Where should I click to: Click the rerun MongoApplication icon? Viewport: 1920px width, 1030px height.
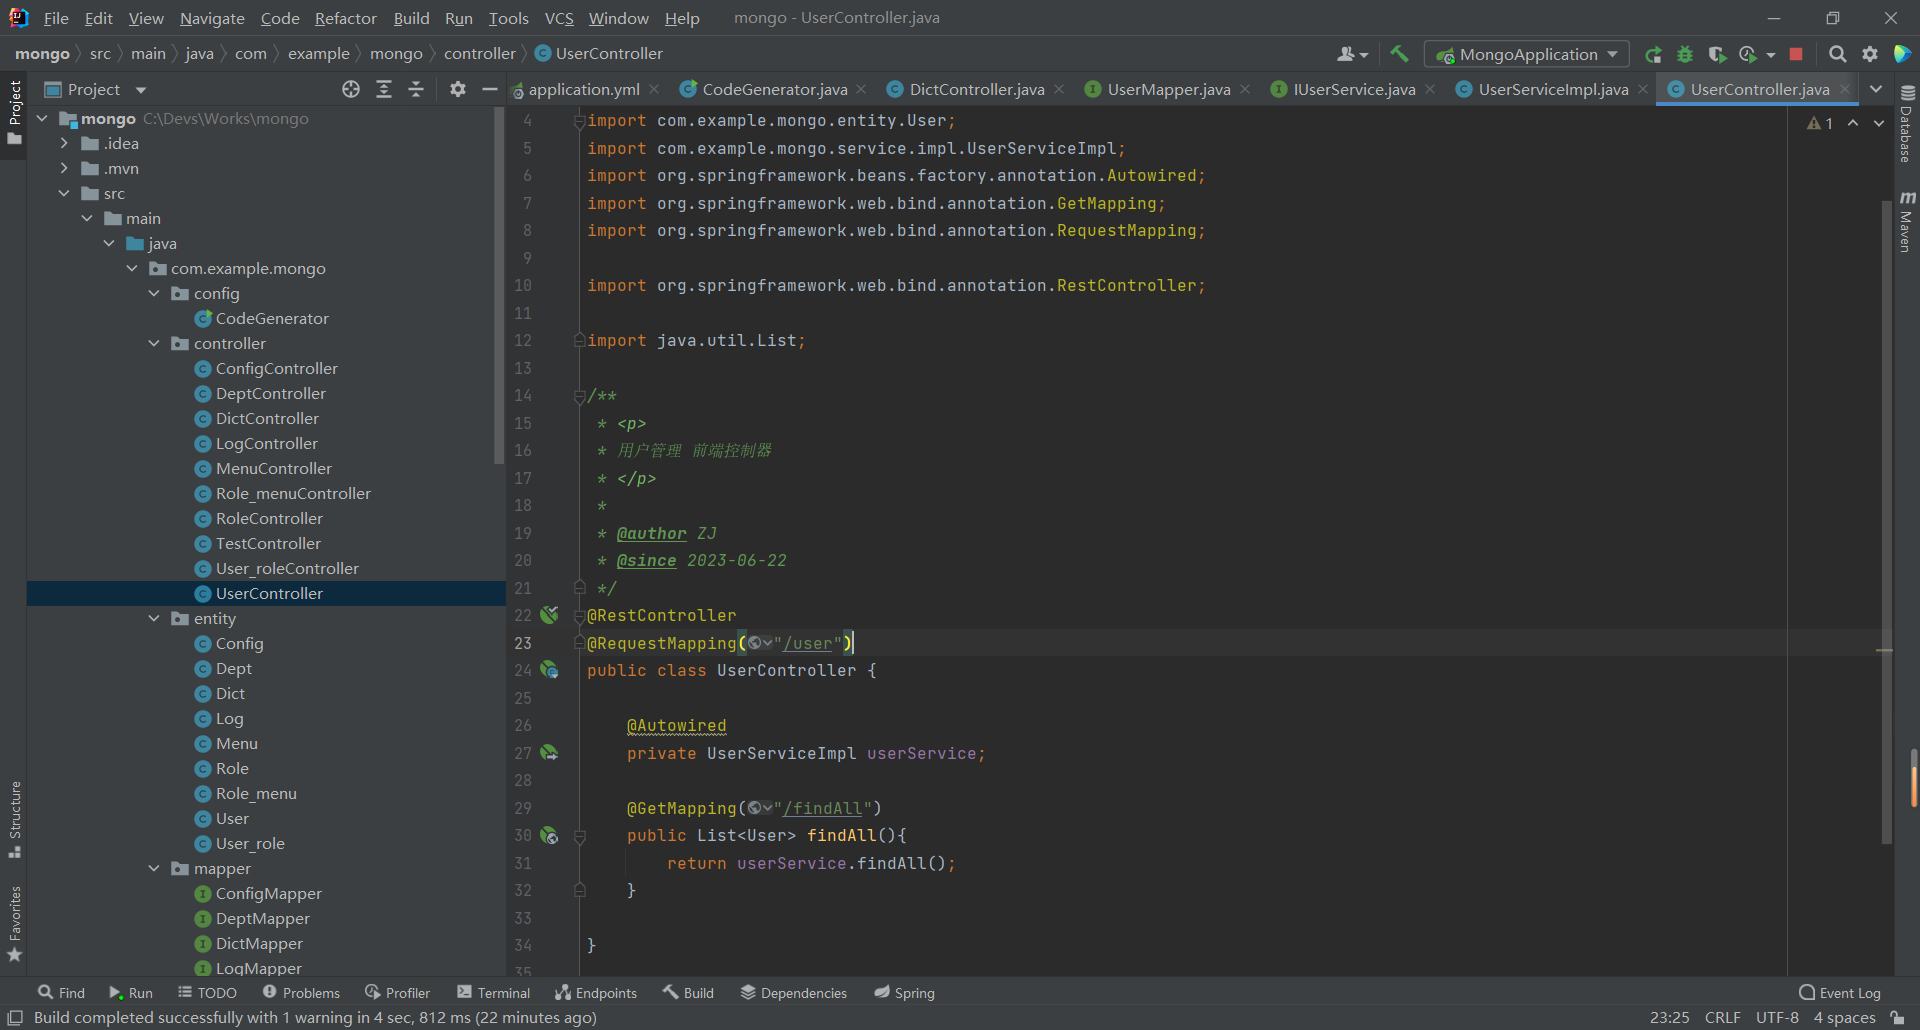point(1653,54)
